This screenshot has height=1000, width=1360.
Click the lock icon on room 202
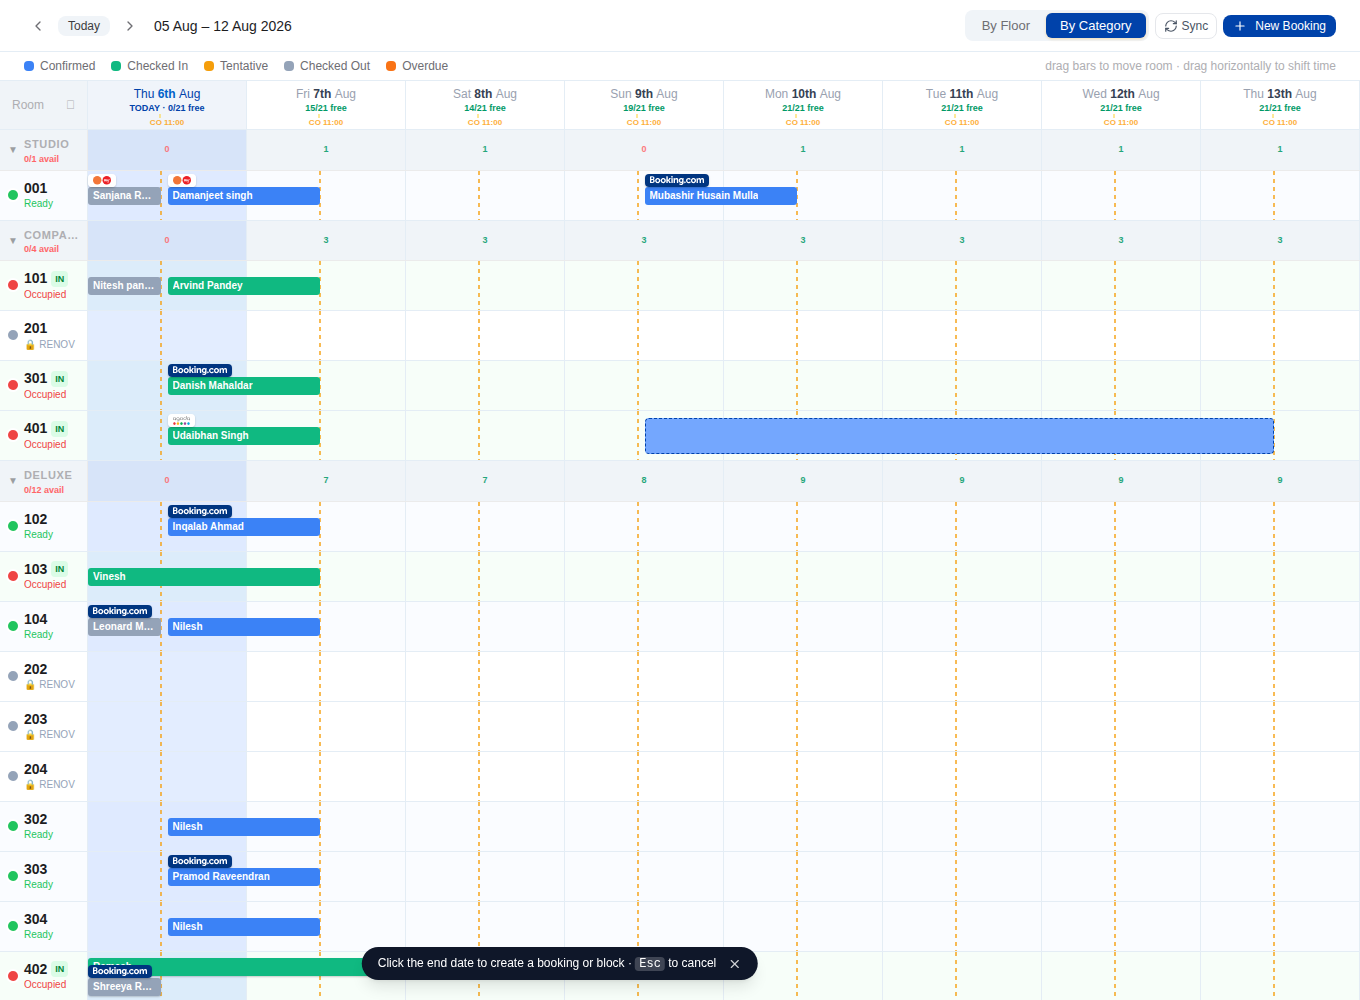pos(30,685)
